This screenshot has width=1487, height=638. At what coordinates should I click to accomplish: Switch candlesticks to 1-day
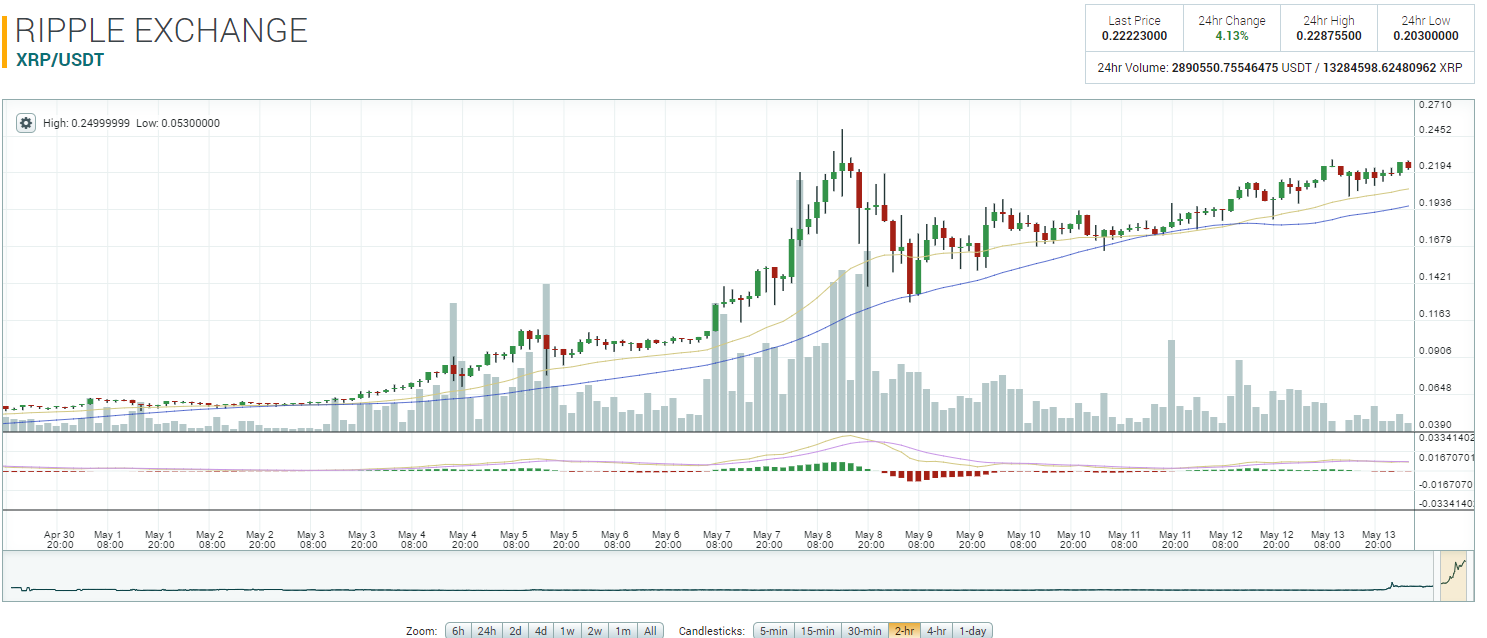(x=971, y=630)
